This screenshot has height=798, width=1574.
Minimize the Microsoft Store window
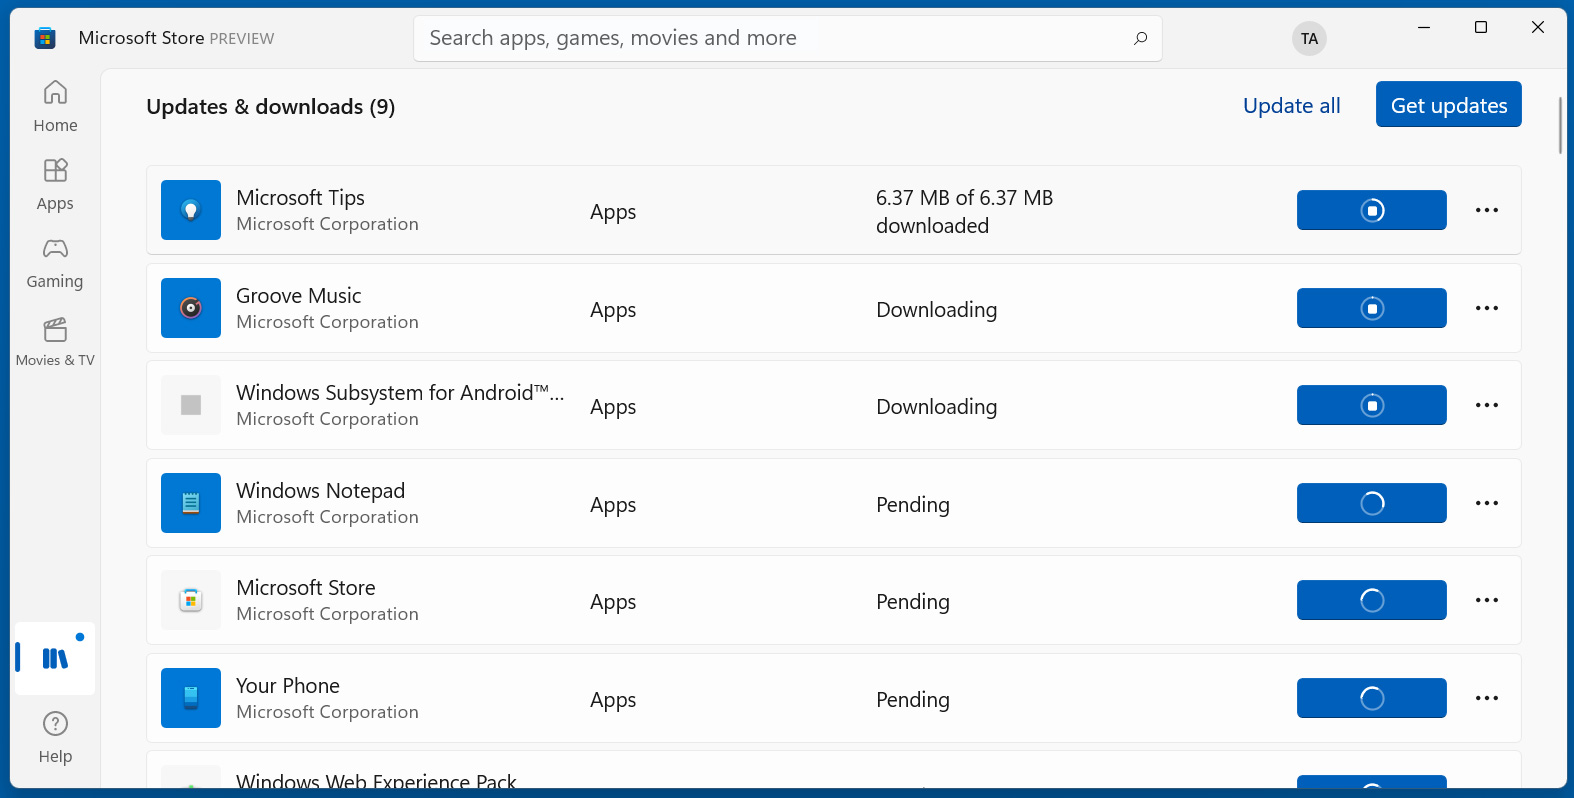[x=1424, y=27]
